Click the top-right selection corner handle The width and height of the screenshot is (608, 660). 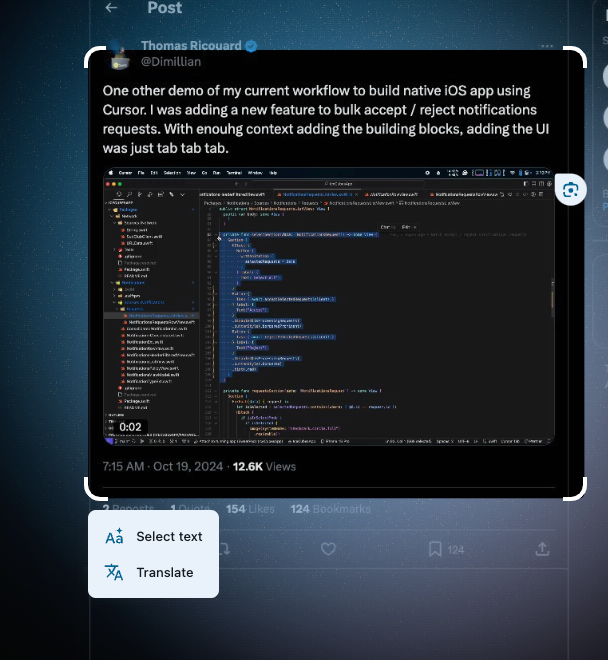(576, 56)
